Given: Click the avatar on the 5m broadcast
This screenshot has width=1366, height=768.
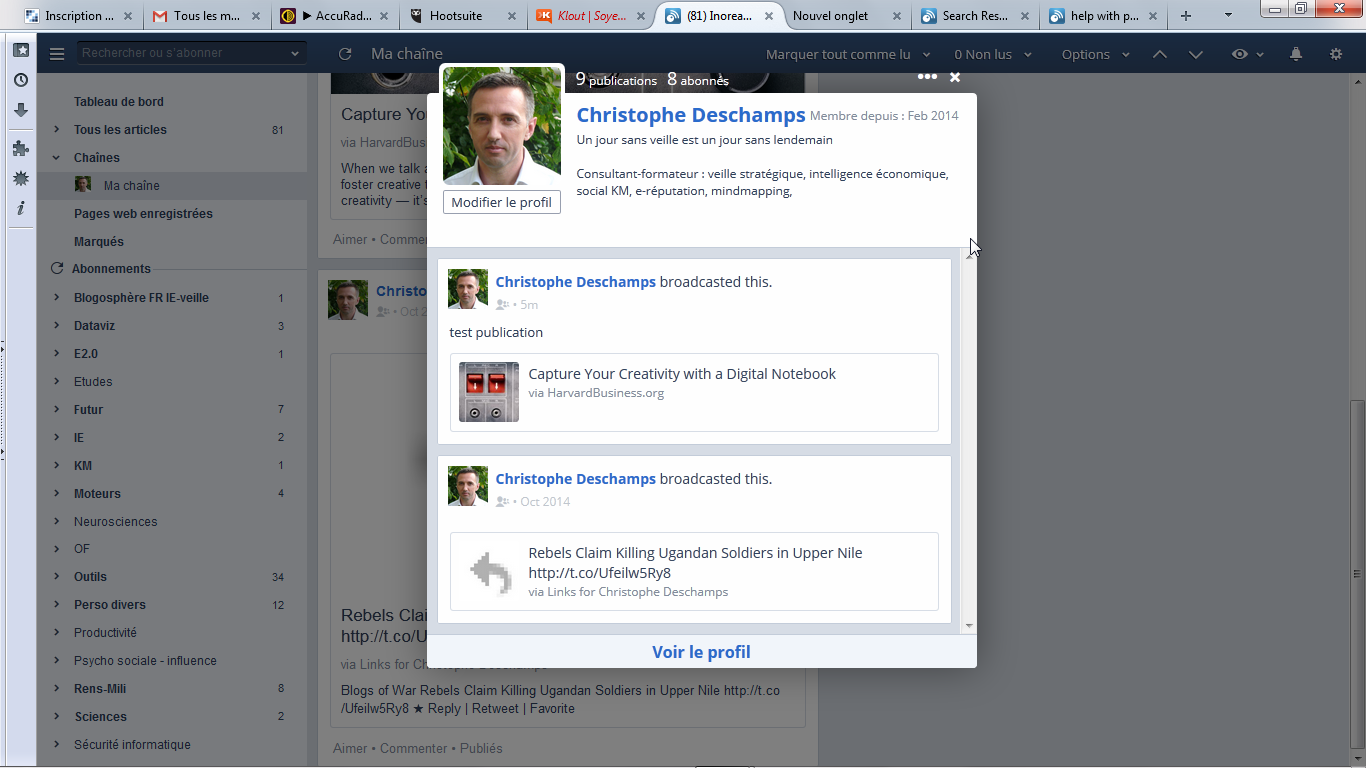Looking at the screenshot, I should click(468, 289).
